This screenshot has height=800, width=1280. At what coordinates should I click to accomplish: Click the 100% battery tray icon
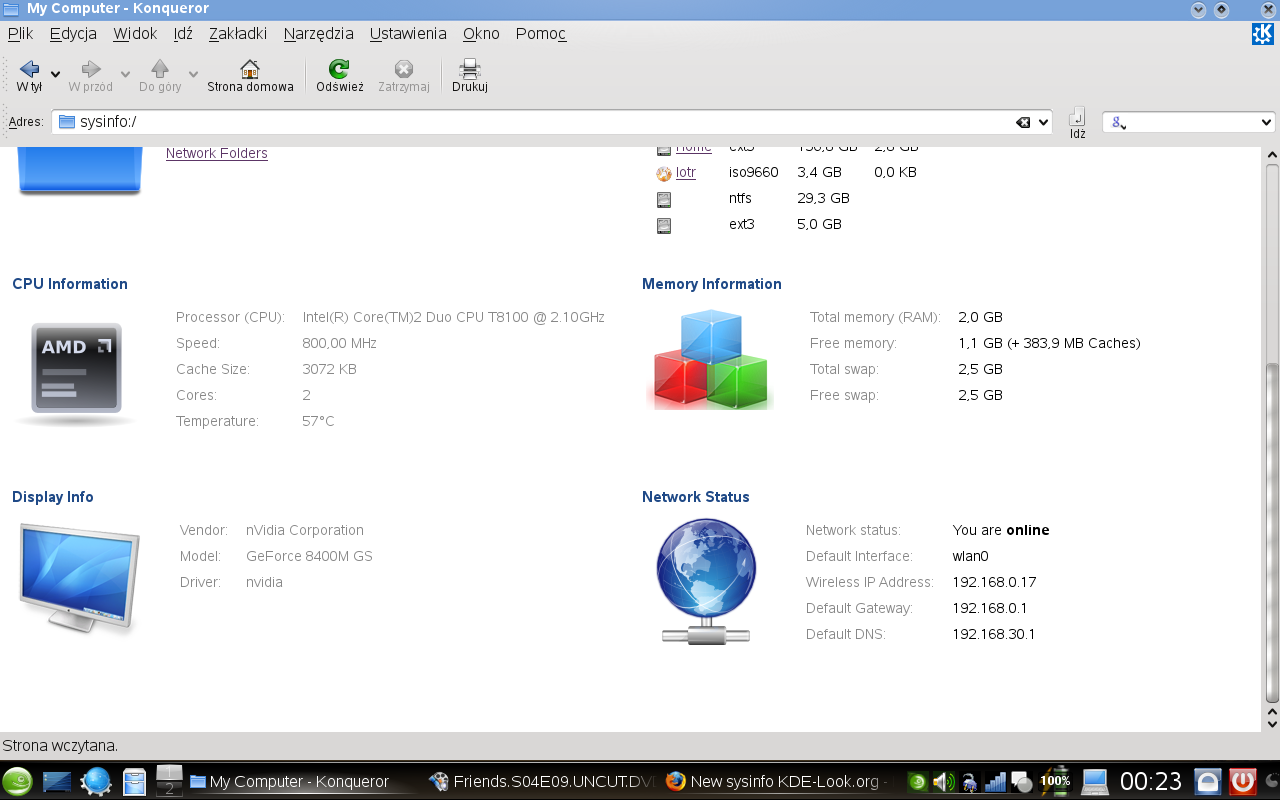click(x=1055, y=781)
